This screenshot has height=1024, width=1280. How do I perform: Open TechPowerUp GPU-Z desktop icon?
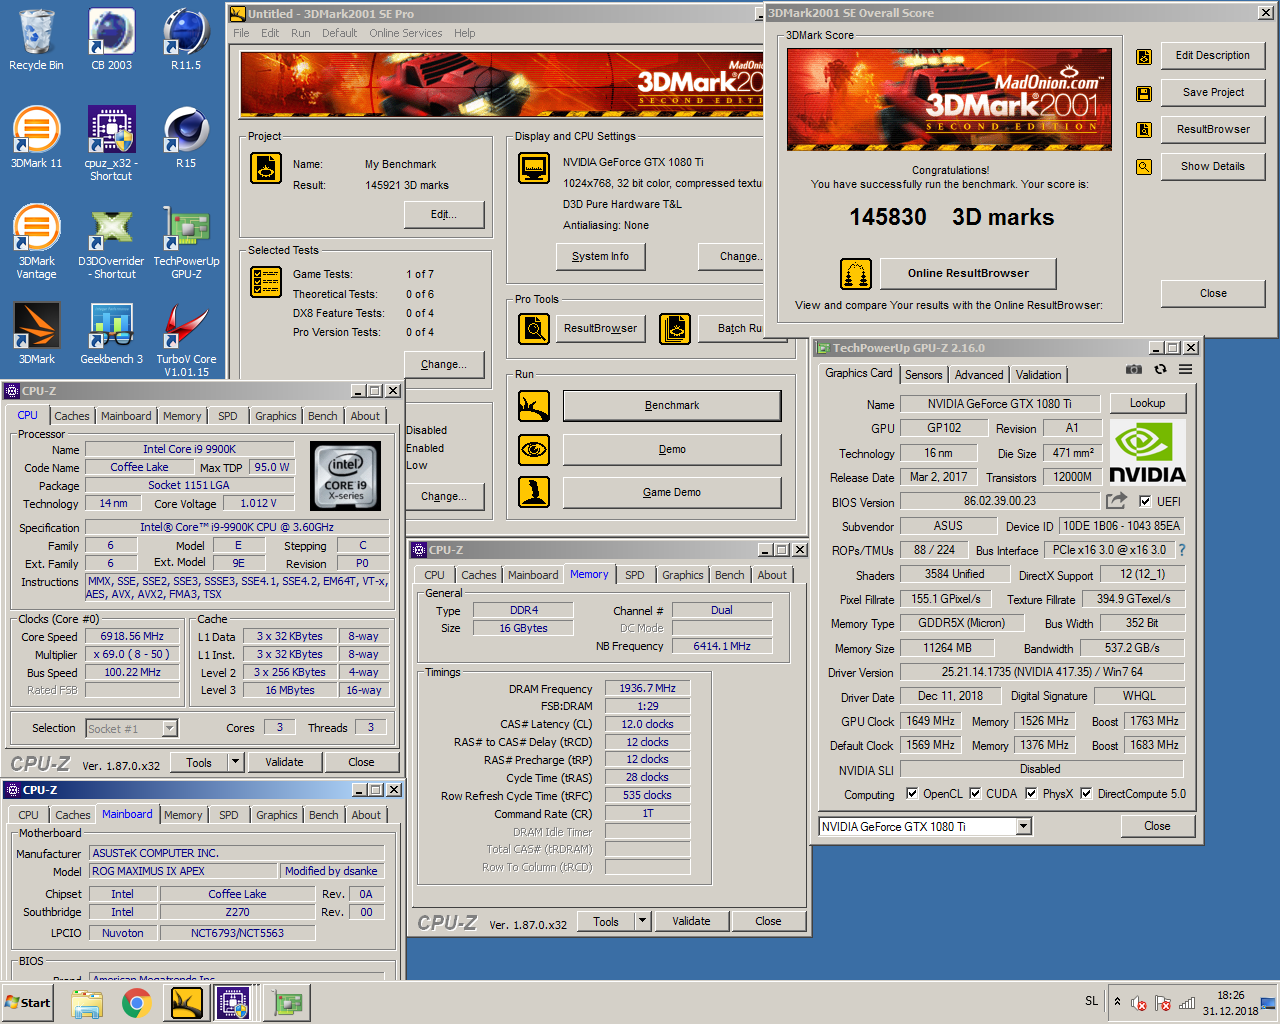click(186, 242)
